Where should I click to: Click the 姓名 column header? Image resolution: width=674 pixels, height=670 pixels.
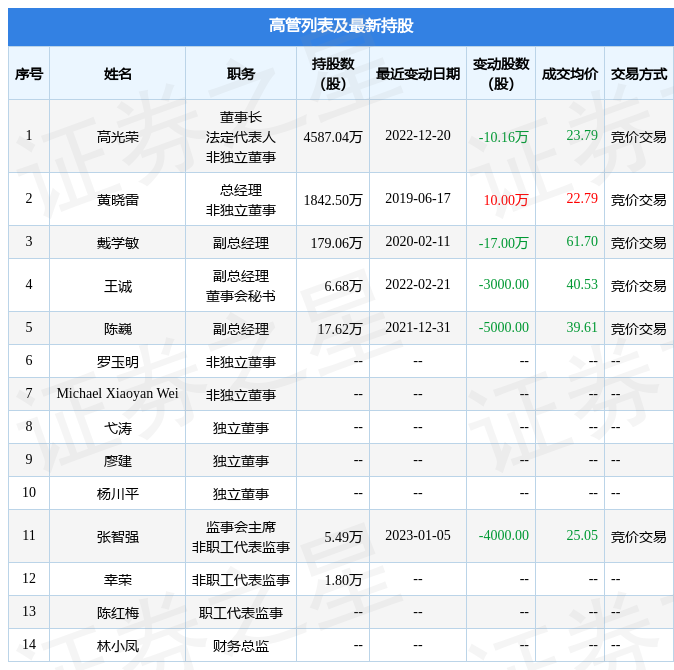click(117, 74)
